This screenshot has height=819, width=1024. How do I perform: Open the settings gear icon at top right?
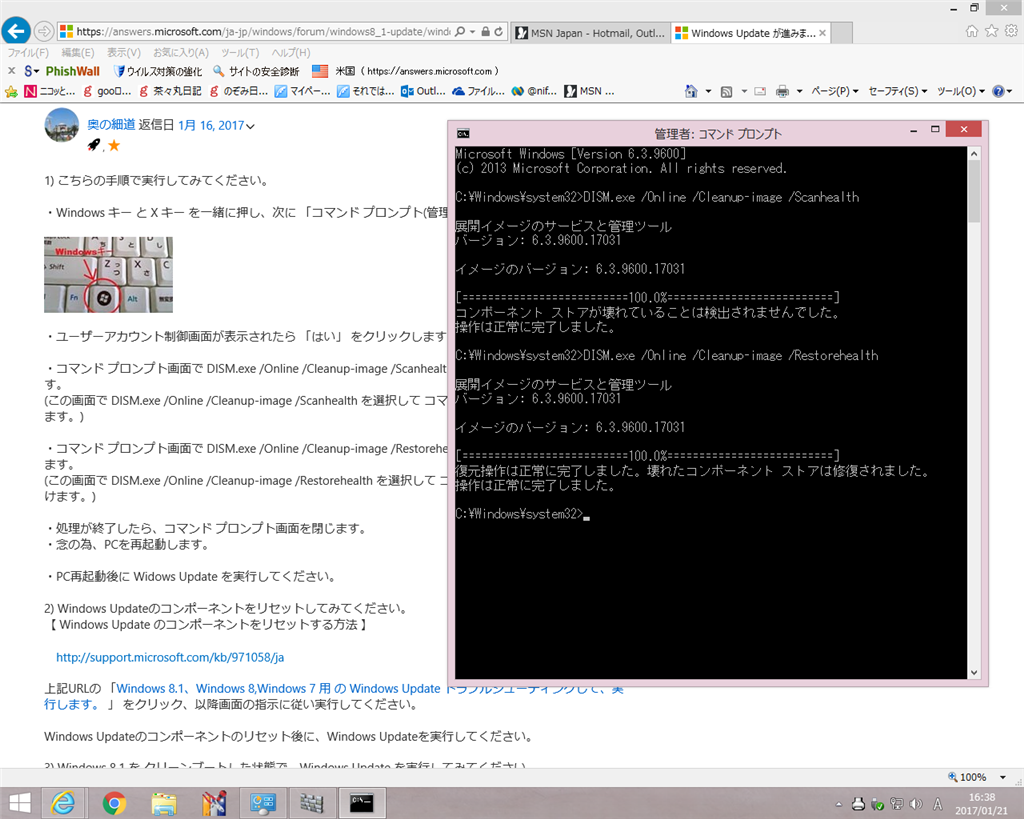tap(1011, 31)
